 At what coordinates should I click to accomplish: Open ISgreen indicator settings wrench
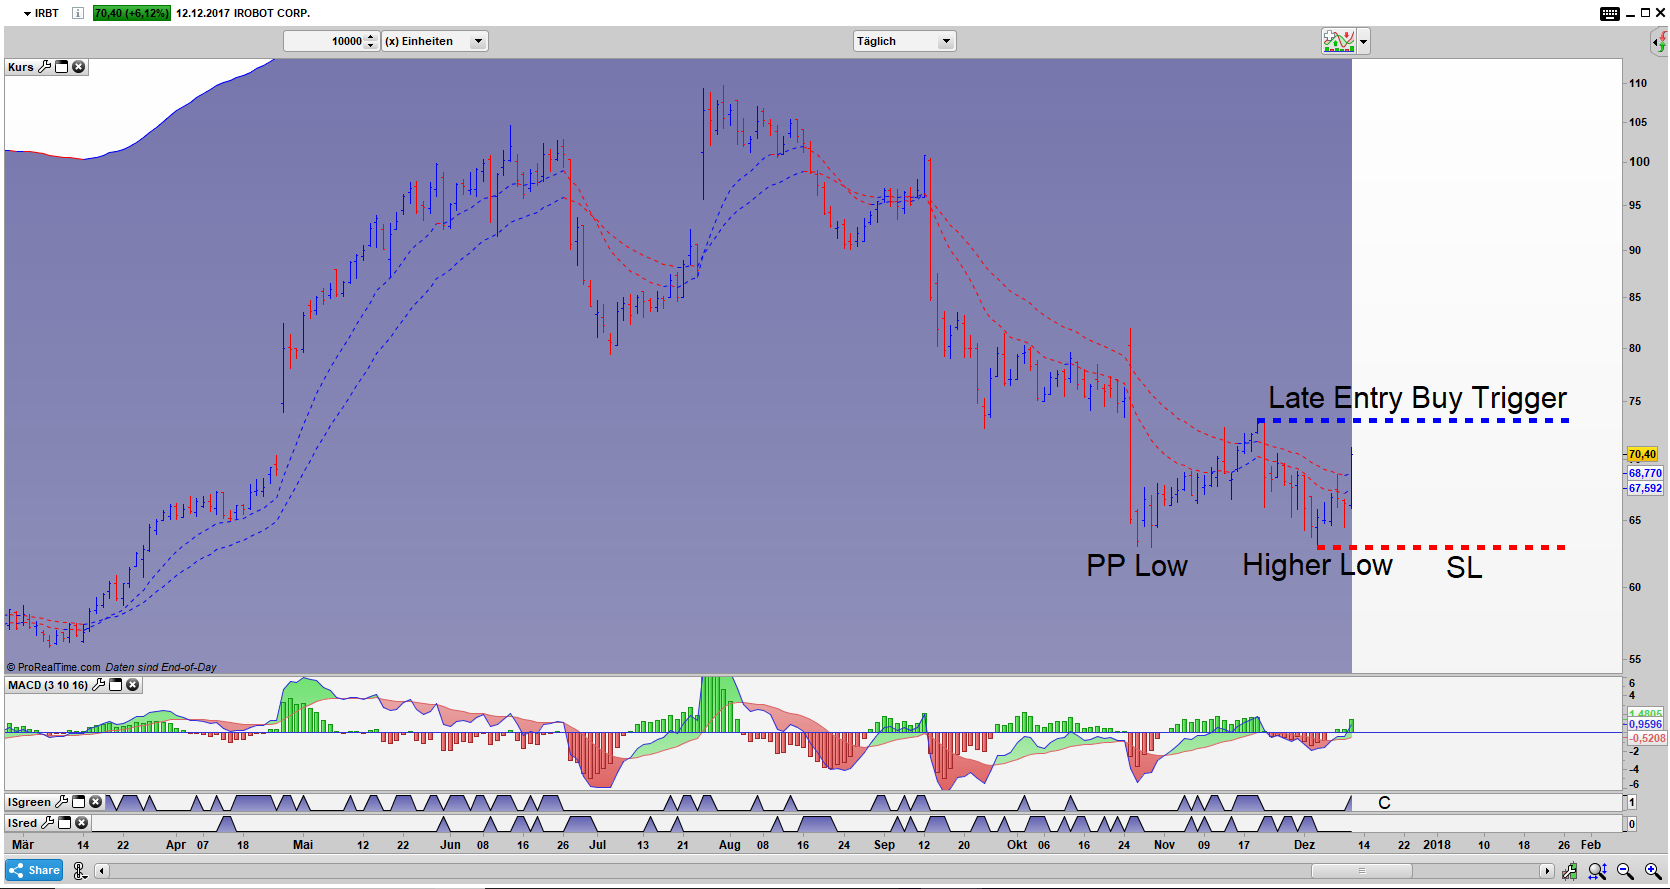point(61,802)
